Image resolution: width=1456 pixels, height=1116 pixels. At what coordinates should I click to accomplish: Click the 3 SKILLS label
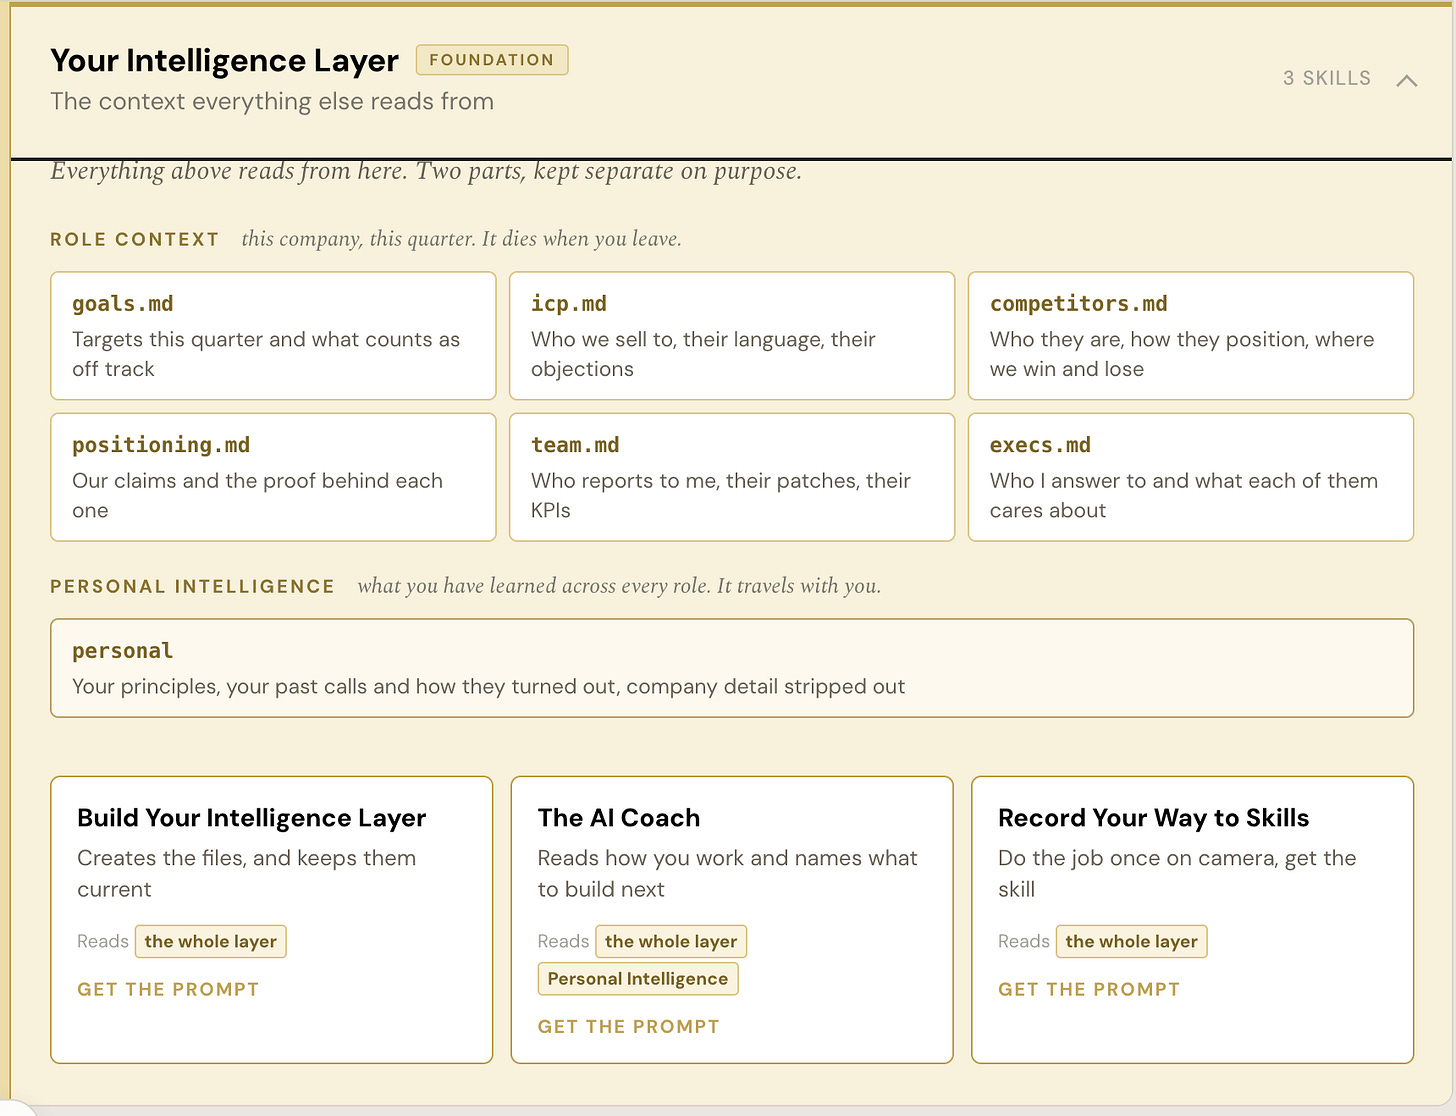pos(1327,78)
